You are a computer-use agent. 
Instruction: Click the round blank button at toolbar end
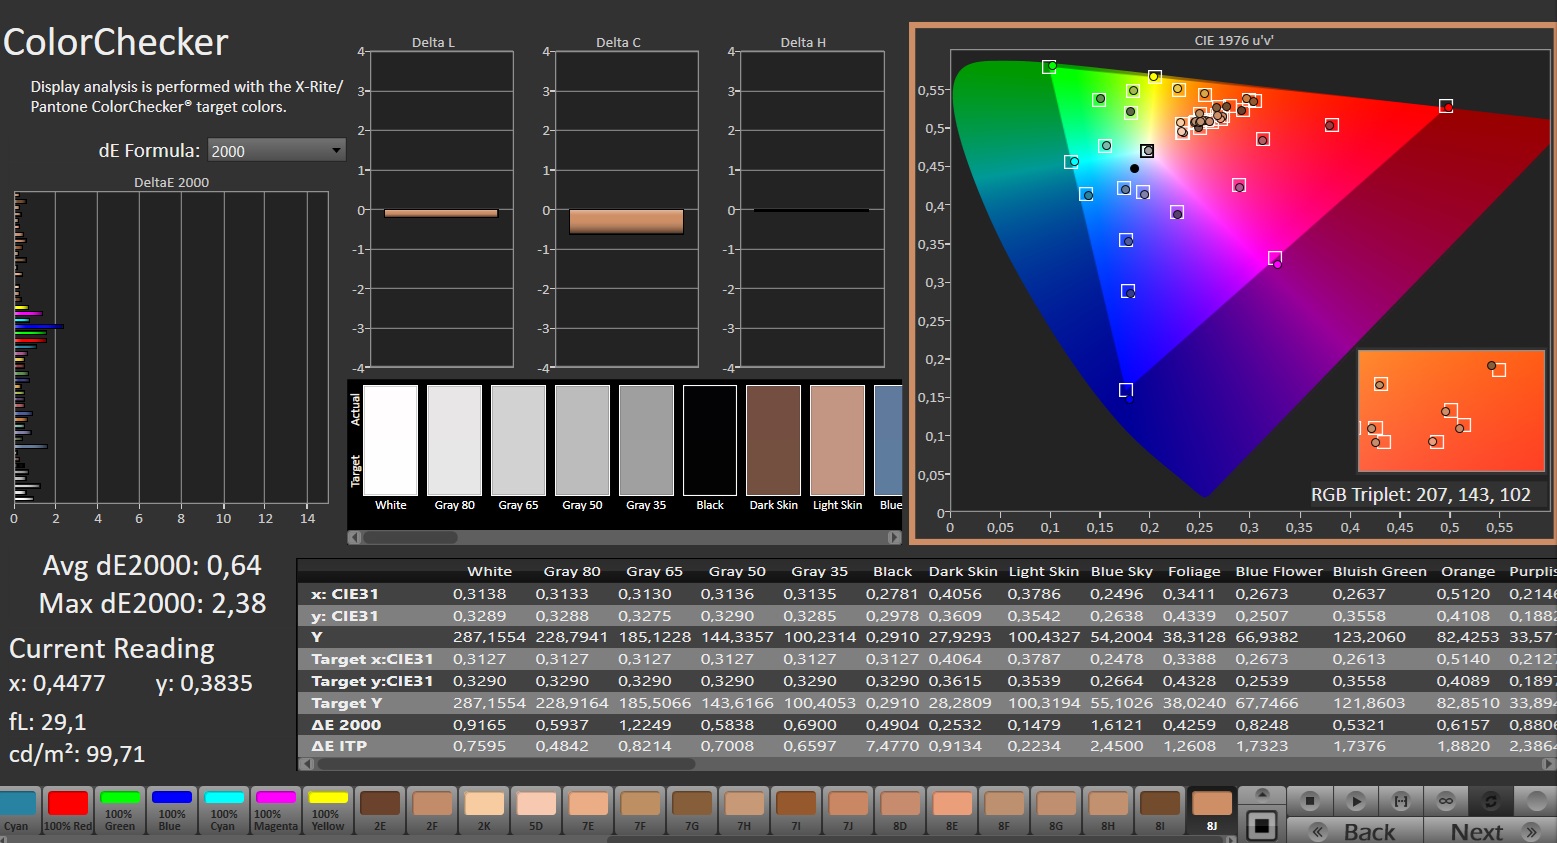[x=1535, y=801]
